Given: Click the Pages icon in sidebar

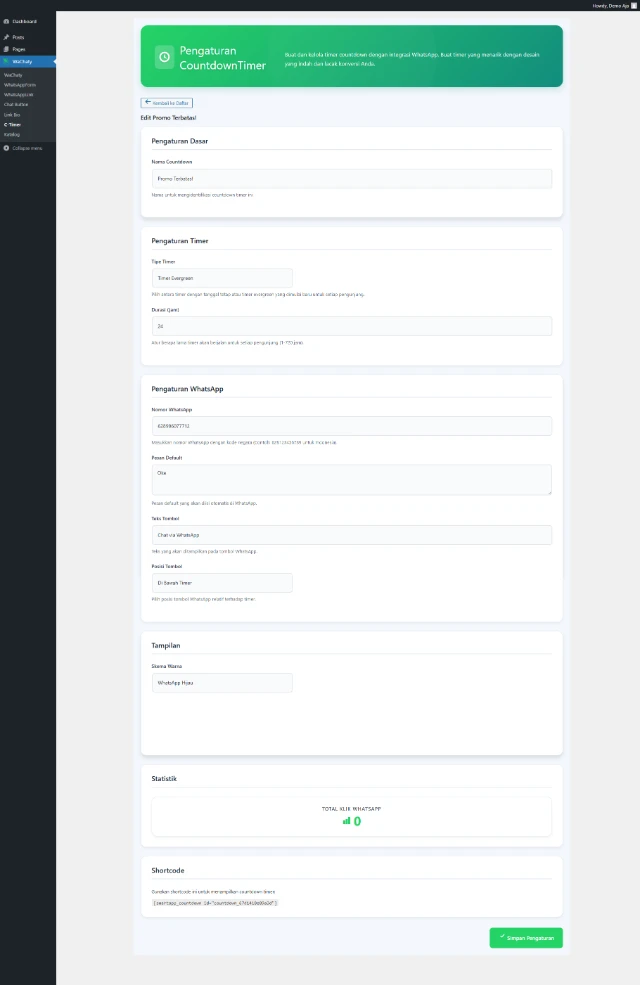Looking at the screenshot, I should click(6, 49).
